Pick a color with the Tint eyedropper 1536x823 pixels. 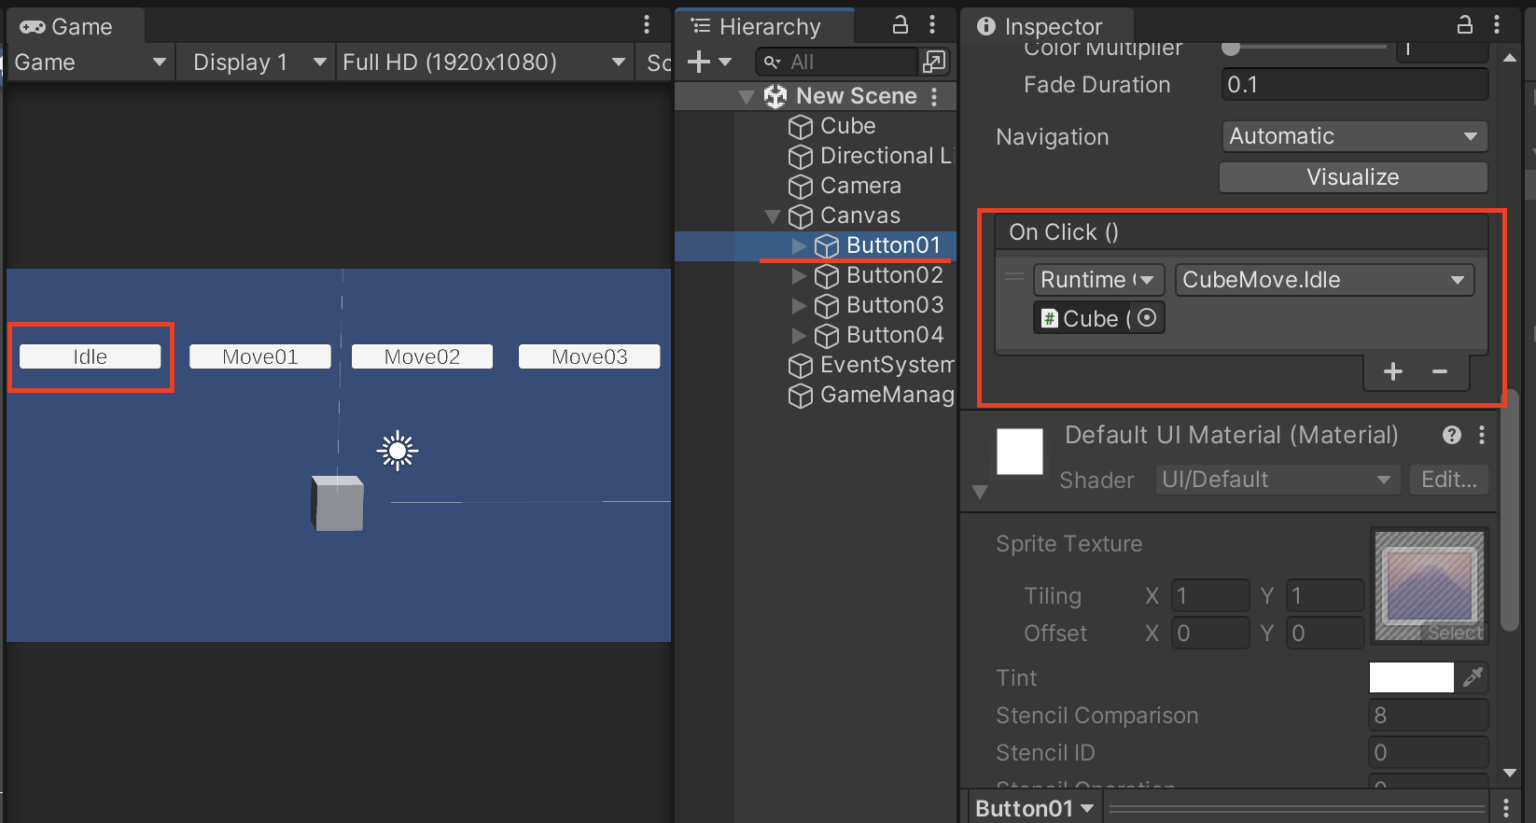pos(1472,677)
